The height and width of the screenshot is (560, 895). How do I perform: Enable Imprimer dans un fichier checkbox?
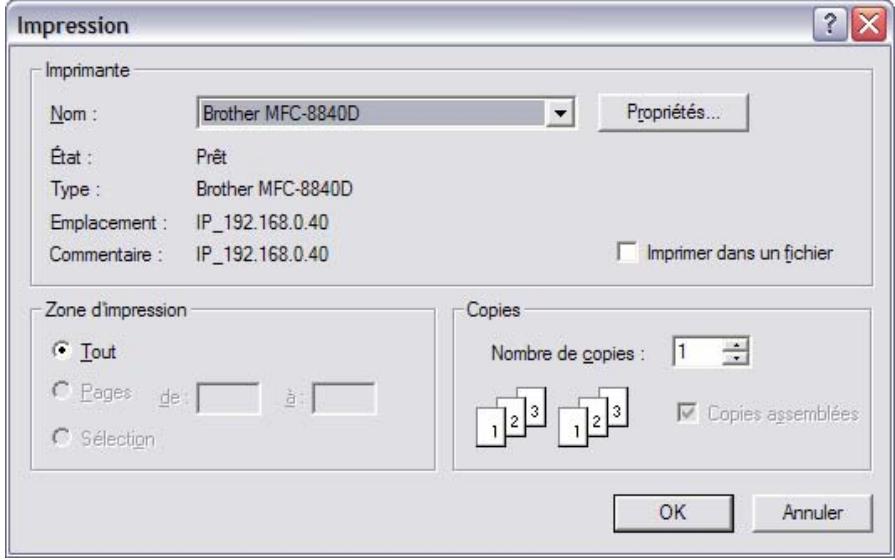click(x=627, y=252)
